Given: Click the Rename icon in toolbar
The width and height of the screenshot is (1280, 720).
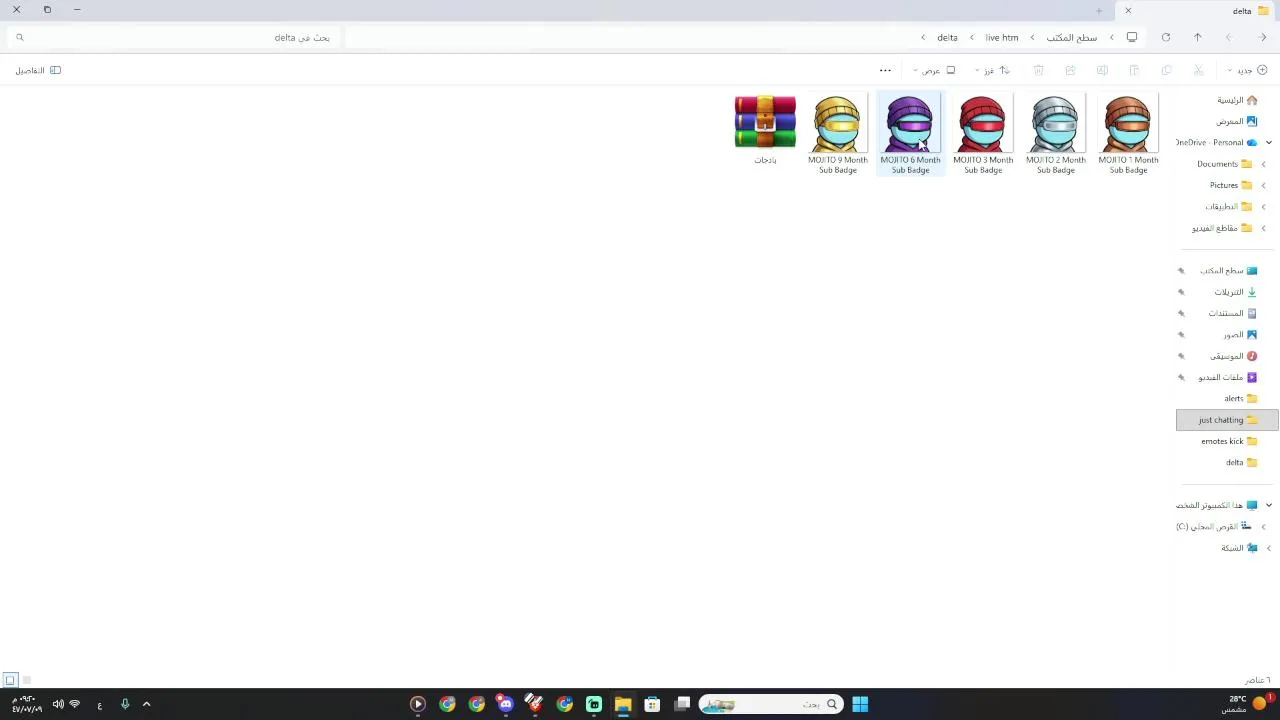Looking at the screenshot, I should point(1102,70).
